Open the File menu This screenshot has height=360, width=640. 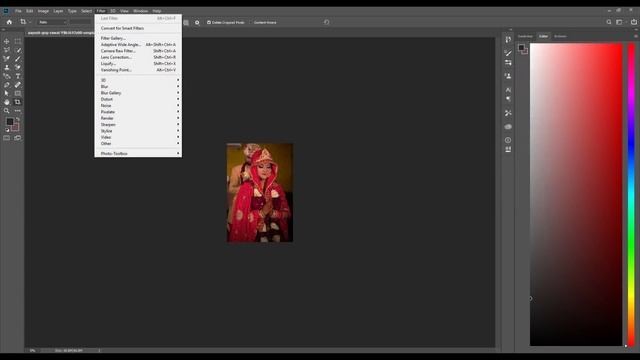pos(18,11)
